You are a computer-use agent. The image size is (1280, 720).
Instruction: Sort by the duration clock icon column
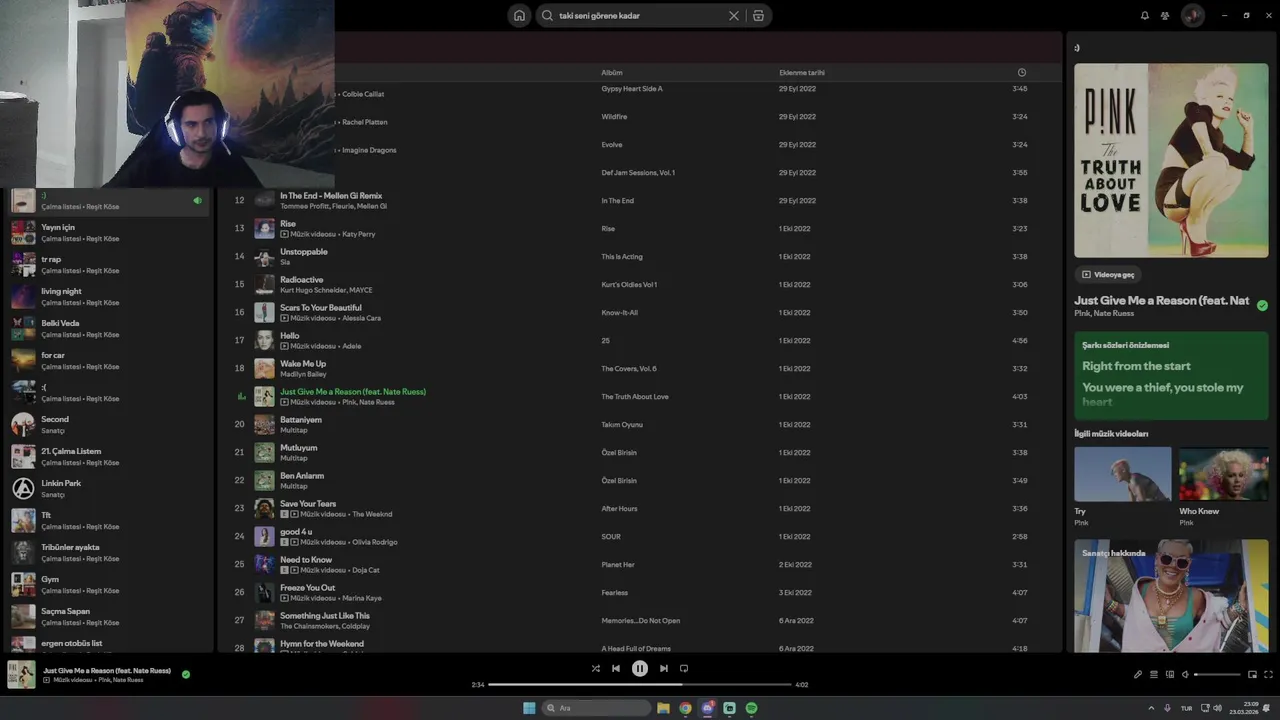point(1021,72)
